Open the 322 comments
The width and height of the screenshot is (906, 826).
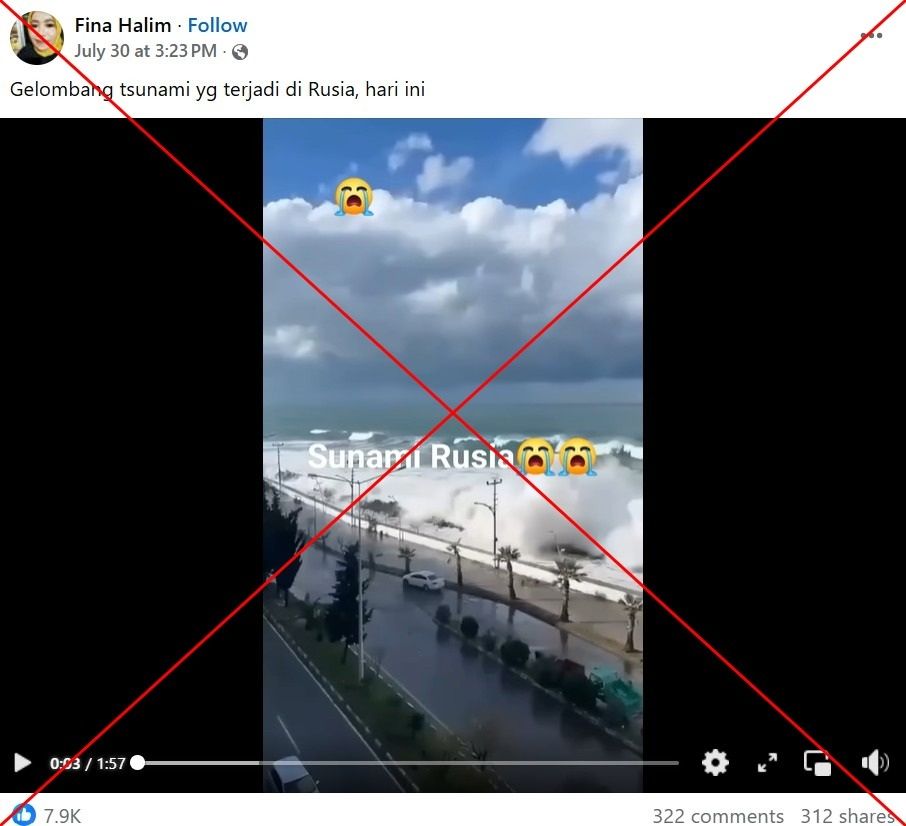718,816
